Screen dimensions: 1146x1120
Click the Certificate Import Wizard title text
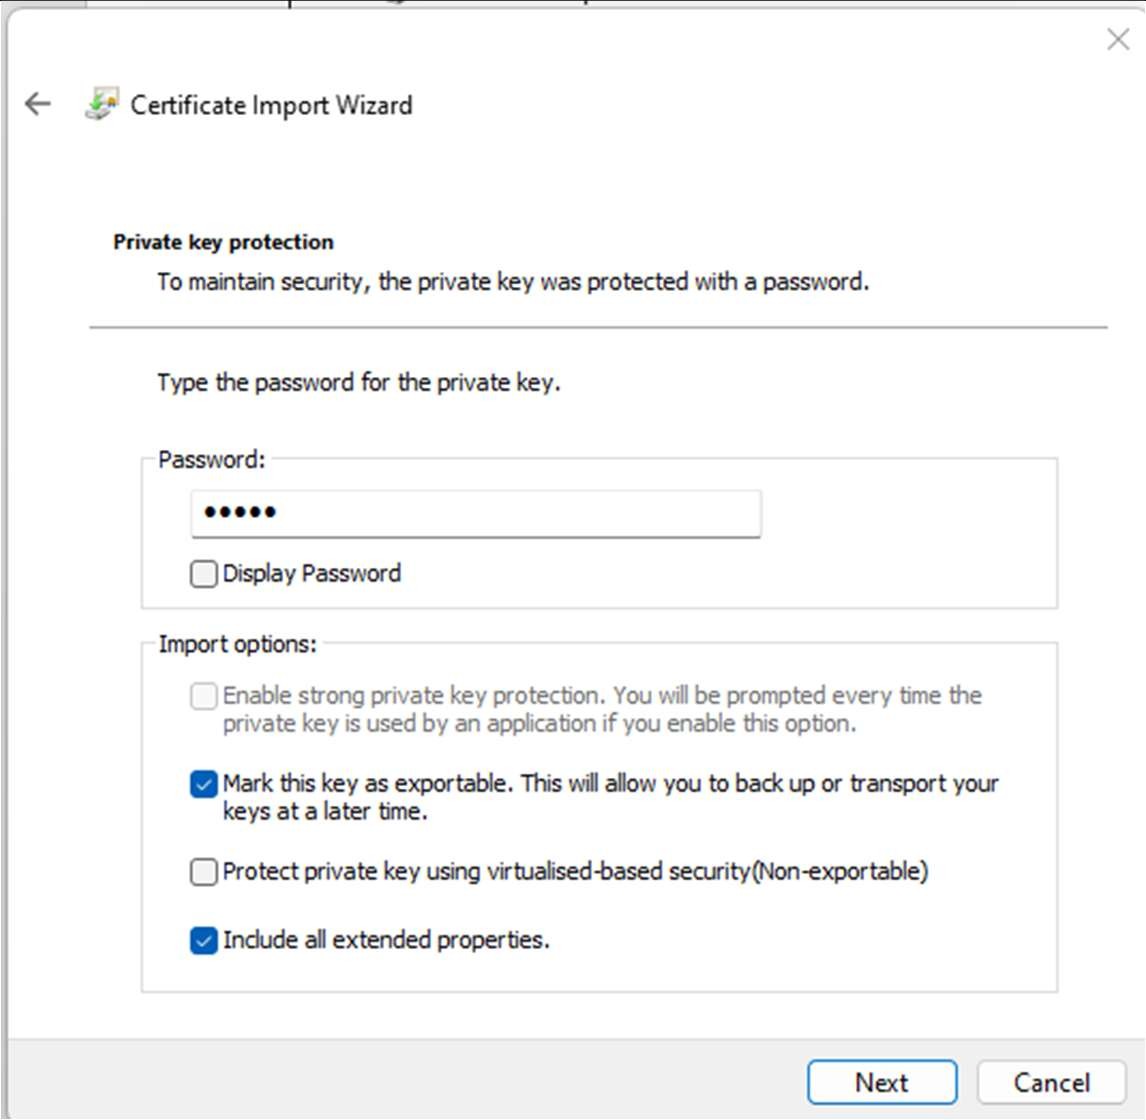pos(271,105)
